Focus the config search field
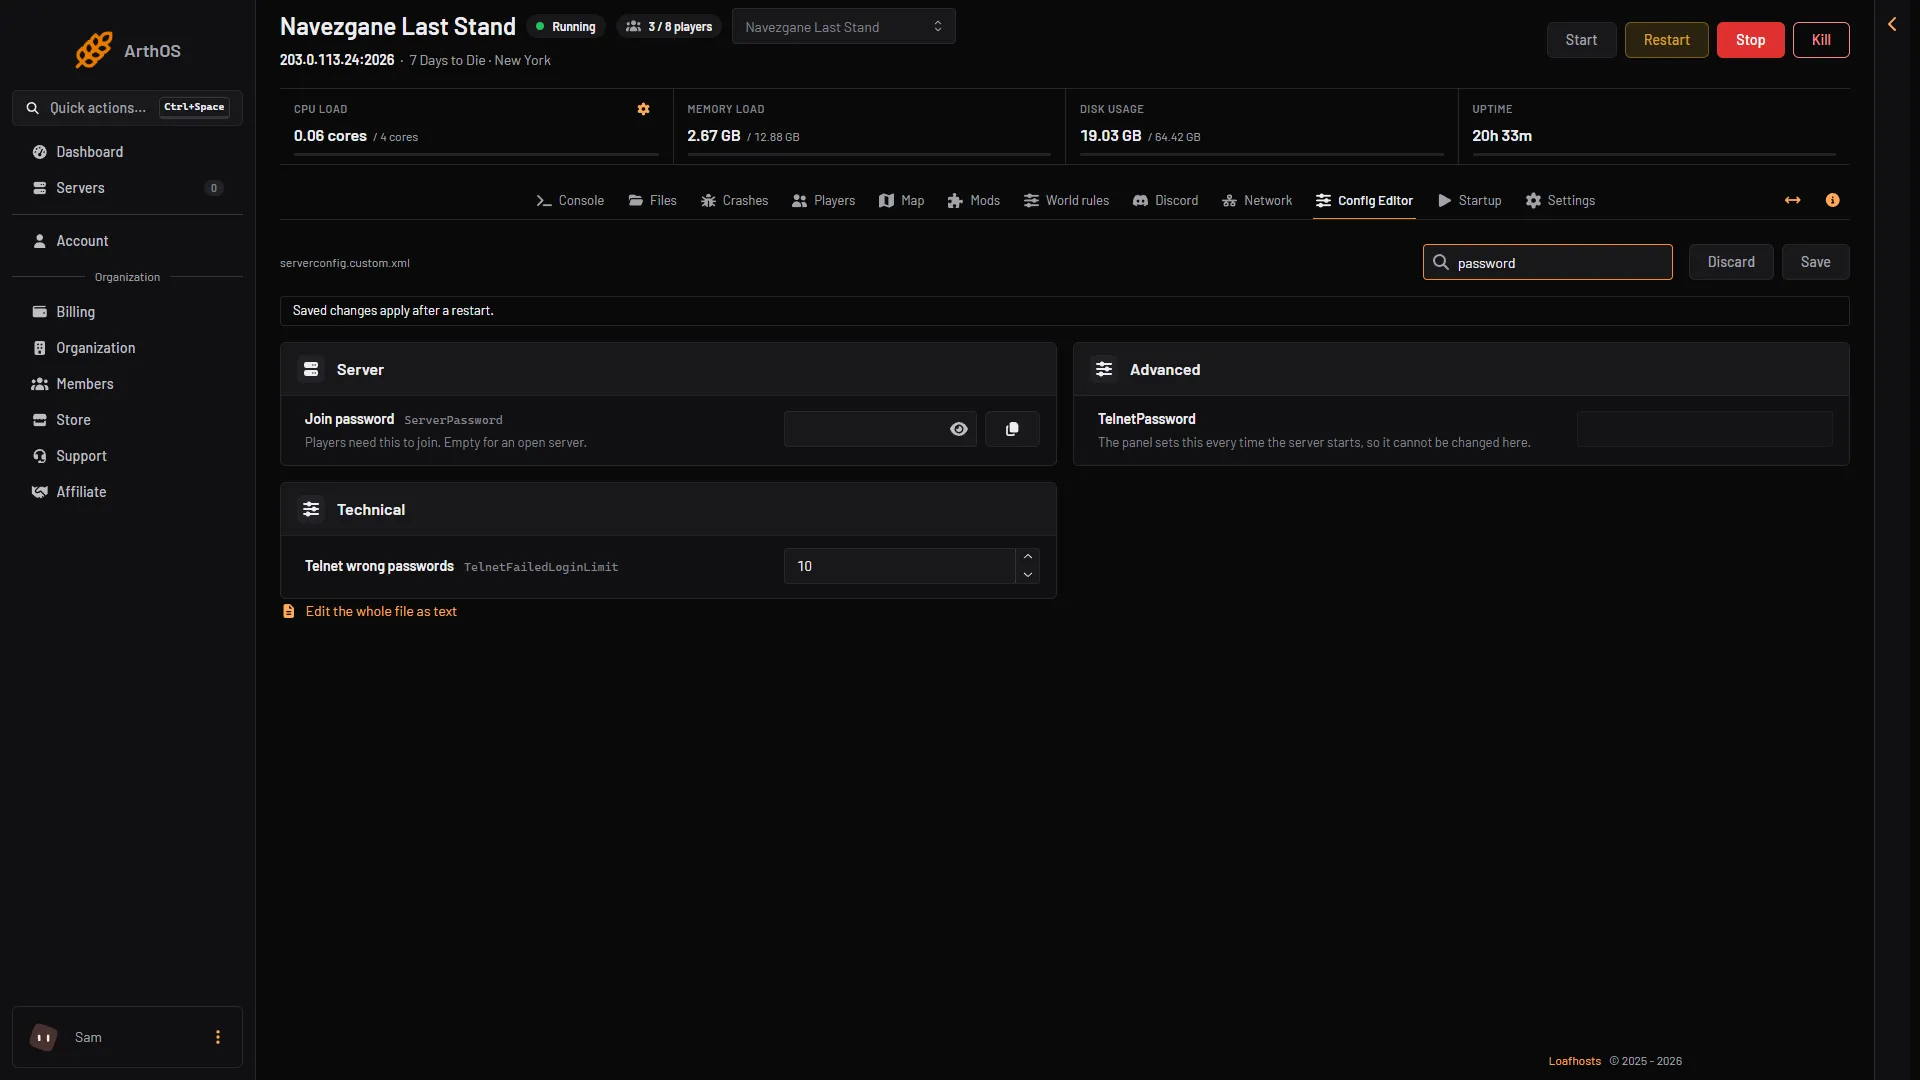This screenshot has width=1920, height=1080. [1547, 262]
